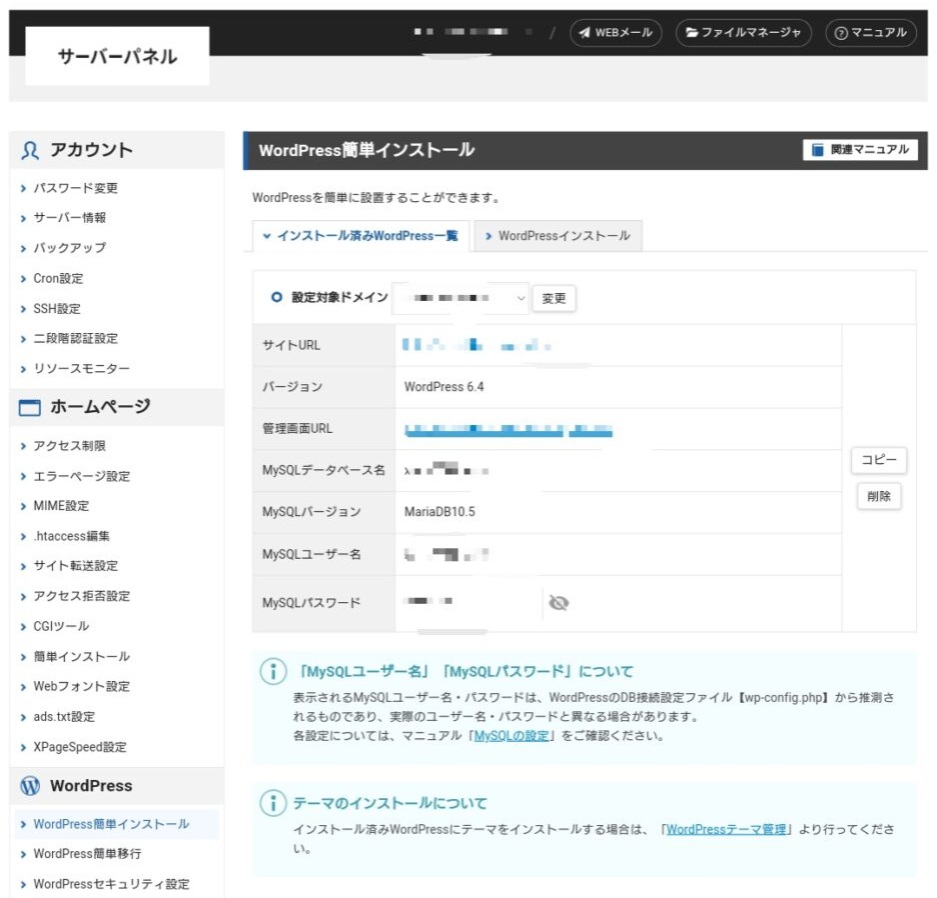This screenshot has width=937, height=898.
Task: Open the ファイルマネージャ button
Action: pos(743,32)
